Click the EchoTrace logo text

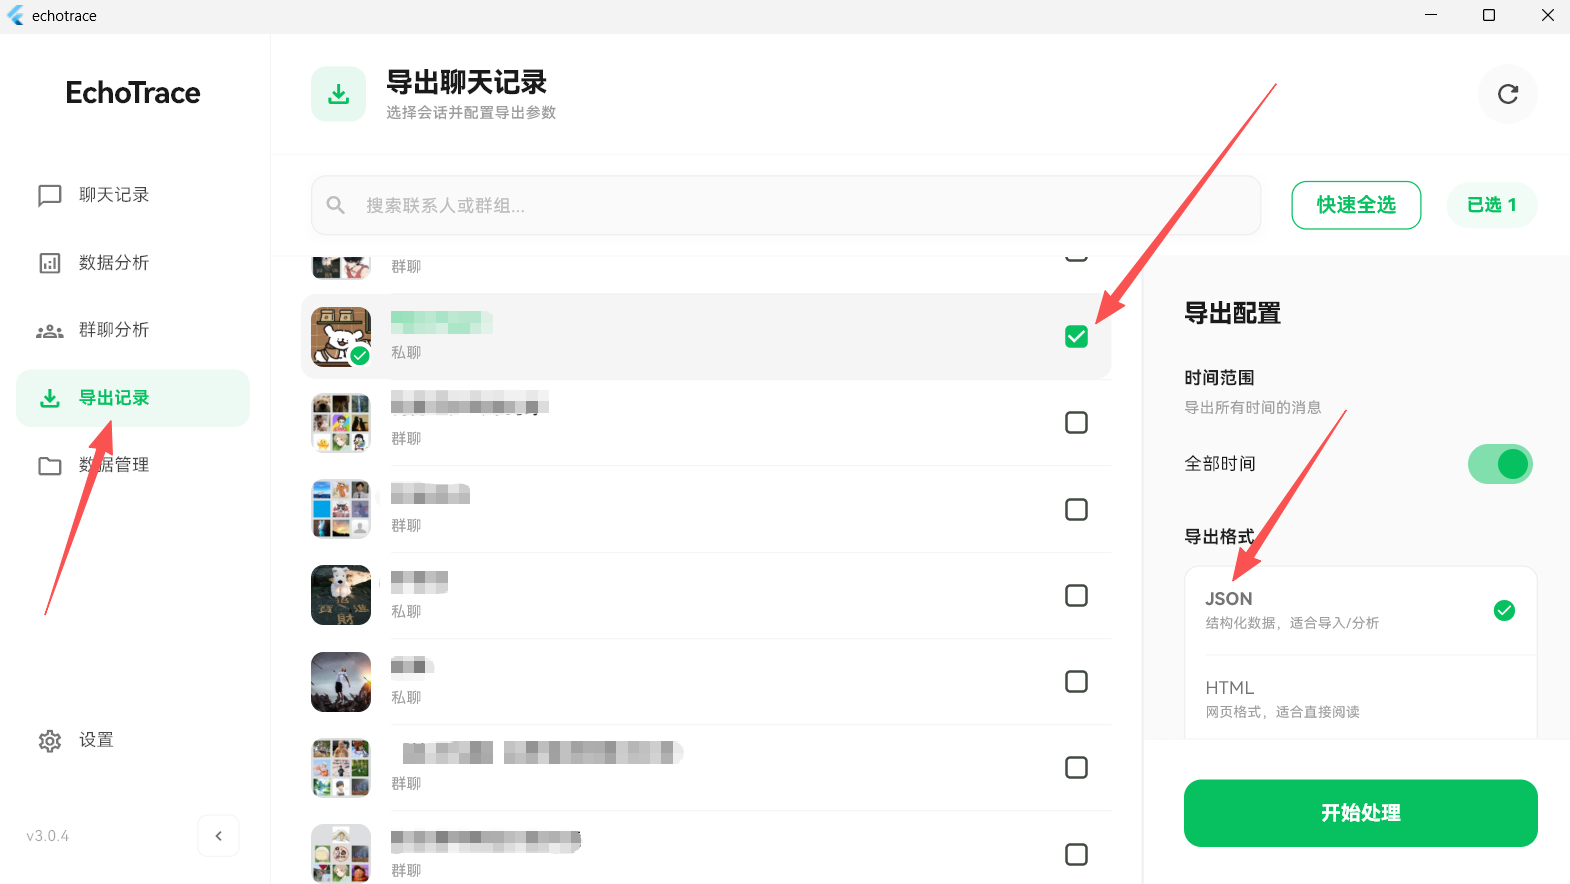(133, 93)
